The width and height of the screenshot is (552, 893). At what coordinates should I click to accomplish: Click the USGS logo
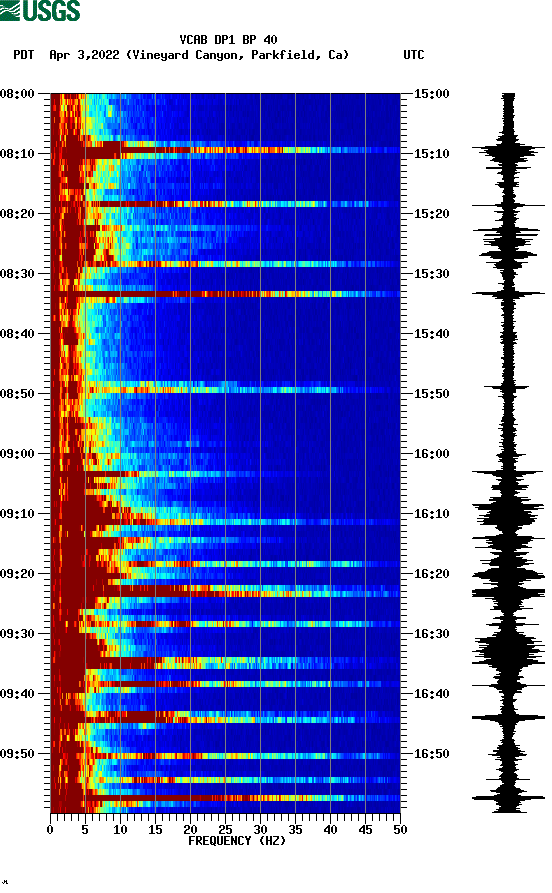coord(40,10)
